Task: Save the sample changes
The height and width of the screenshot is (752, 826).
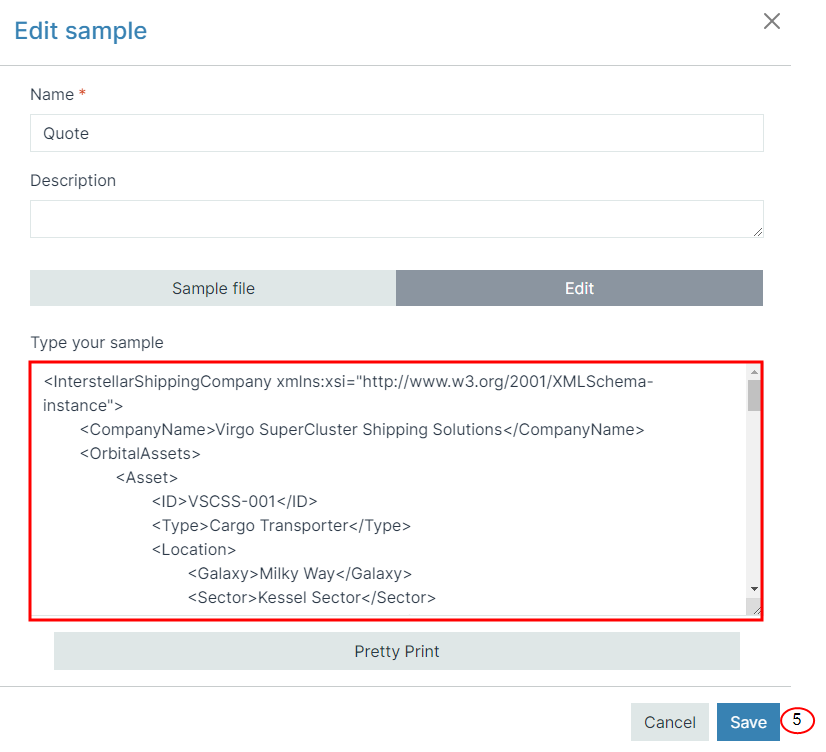Action: pos(748,722)
